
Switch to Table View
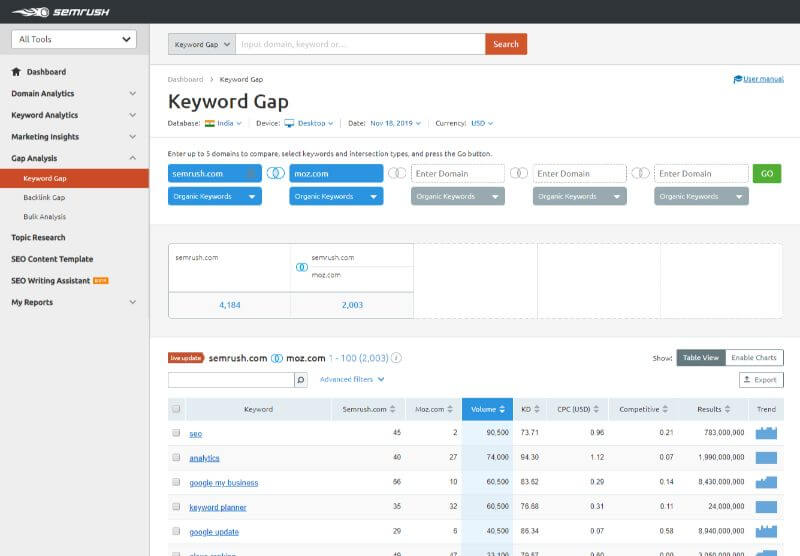[x=701, y=358]
